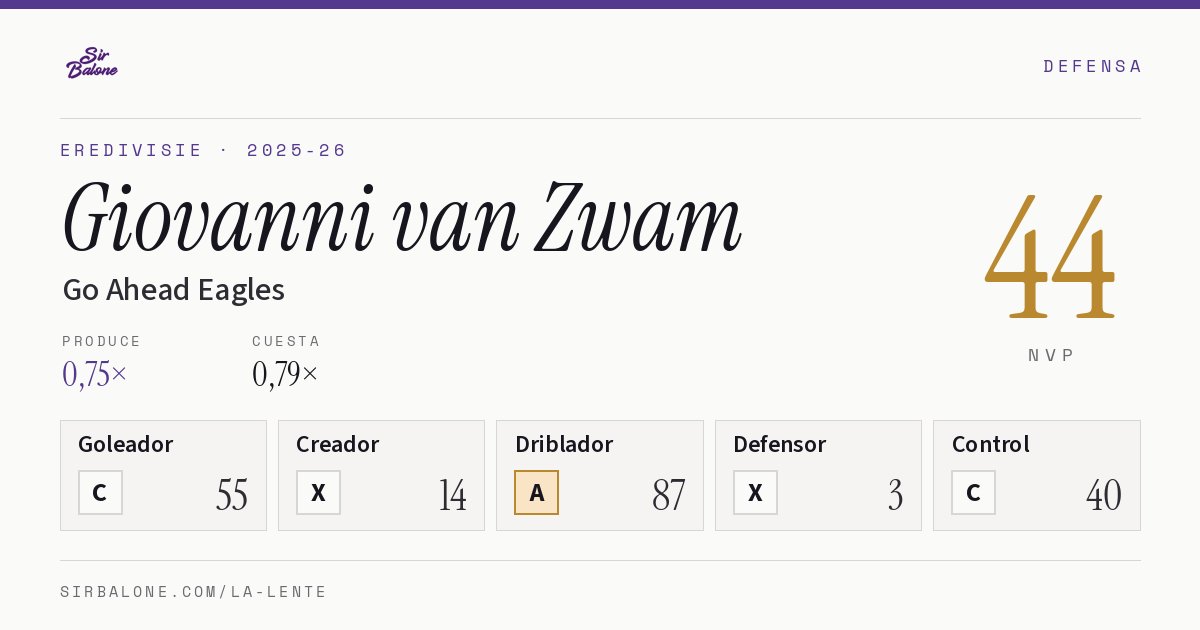The width and height of the screenshot is (1200, 630).
Task: Click the Produce value 0,75×
Action: (x=95, y=374)
